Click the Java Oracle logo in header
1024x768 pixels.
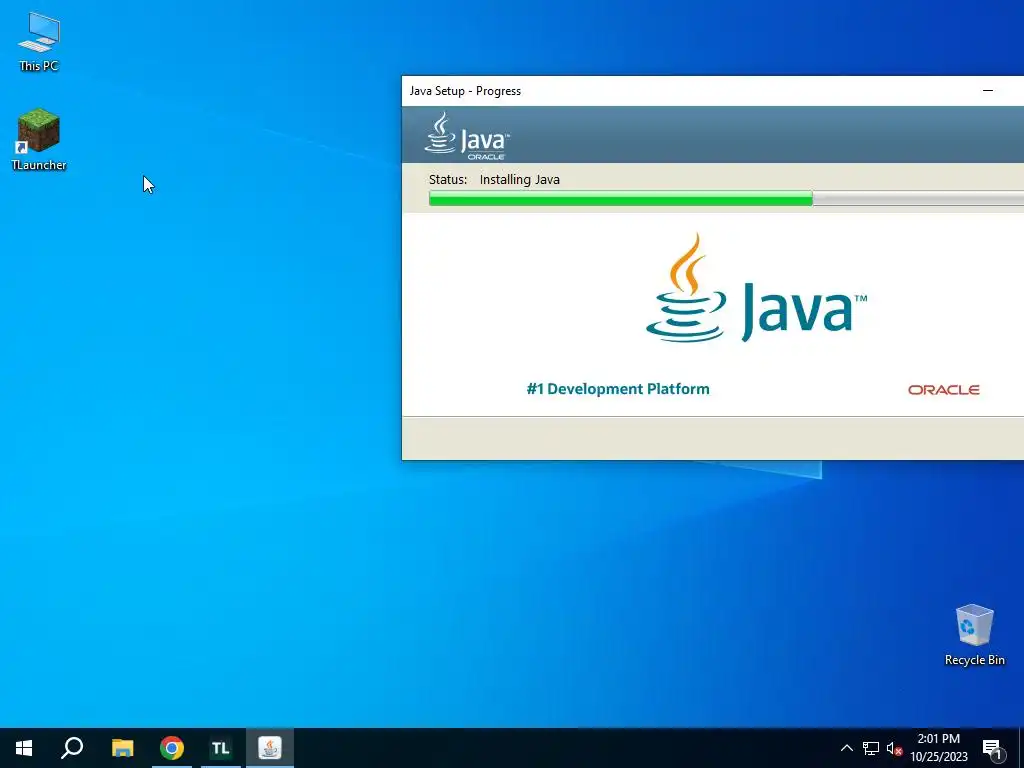467,136
